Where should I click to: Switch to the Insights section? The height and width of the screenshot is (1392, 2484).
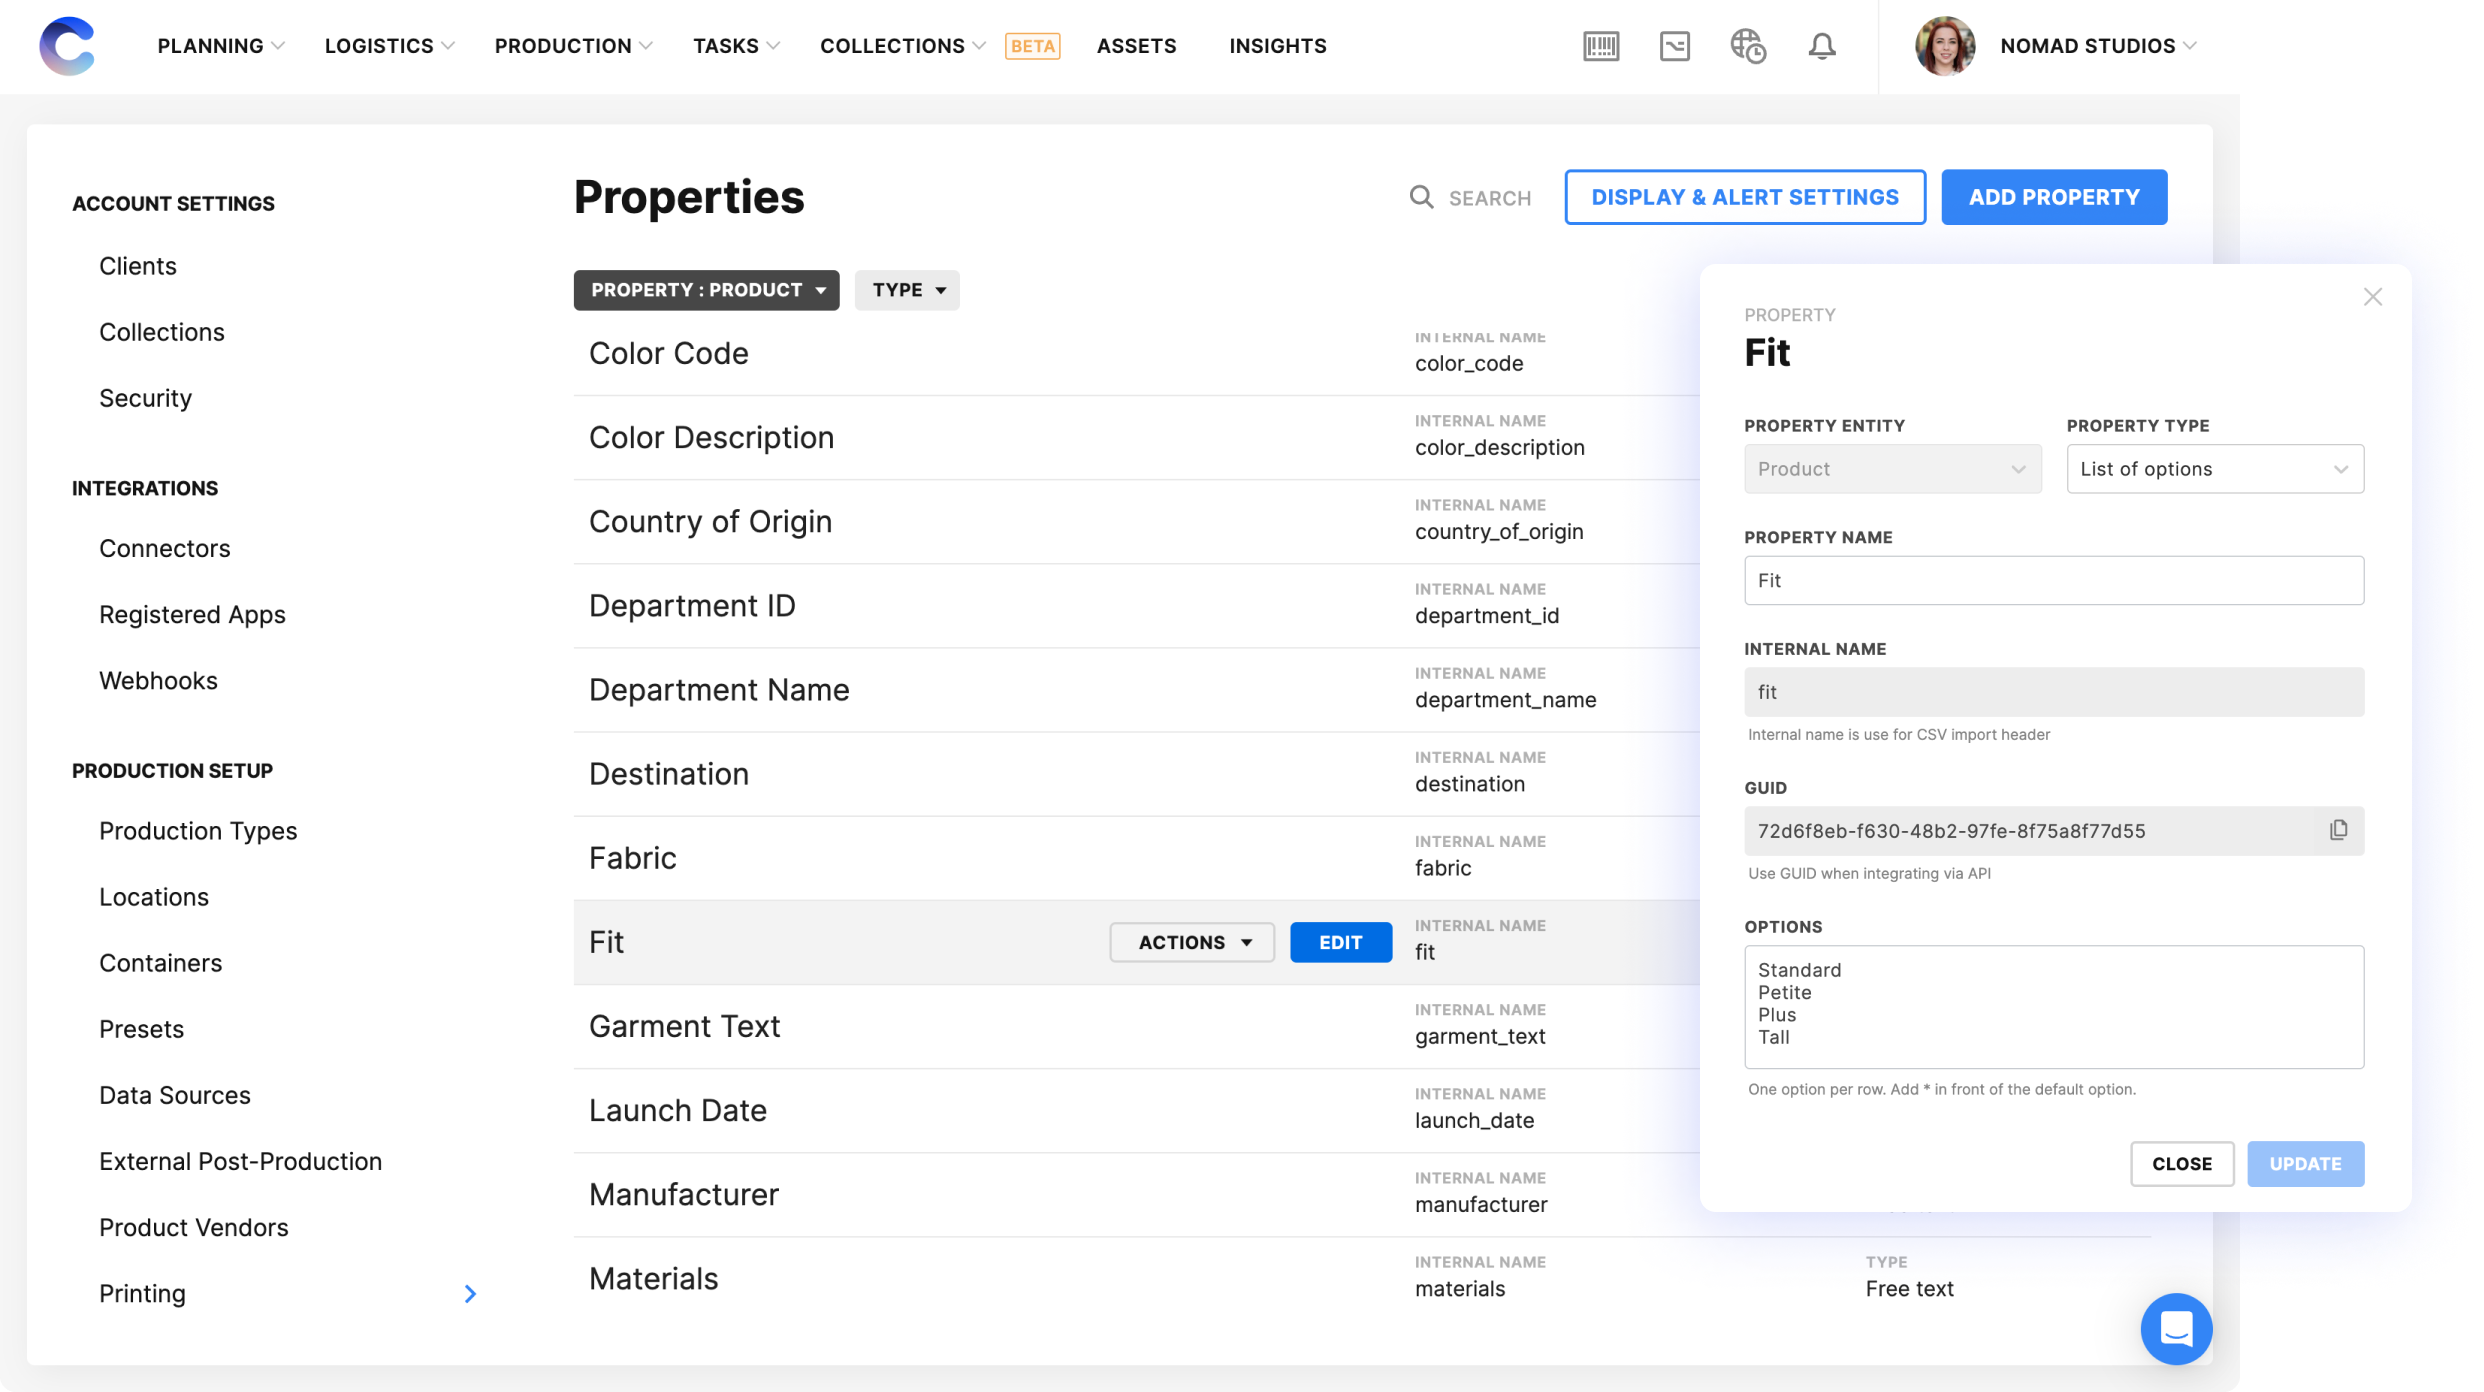point(1277,46)
